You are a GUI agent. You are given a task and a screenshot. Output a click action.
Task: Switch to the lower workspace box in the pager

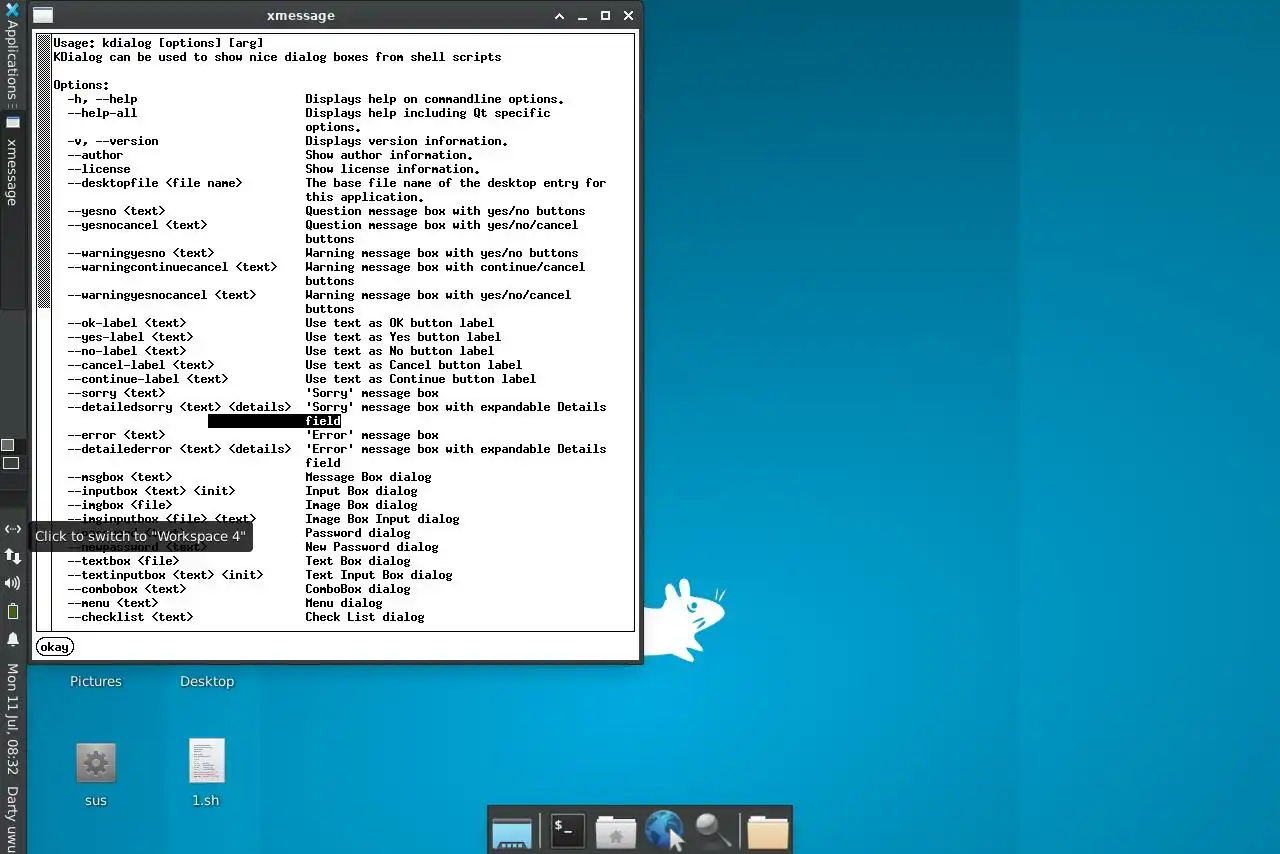pos(11,463)
